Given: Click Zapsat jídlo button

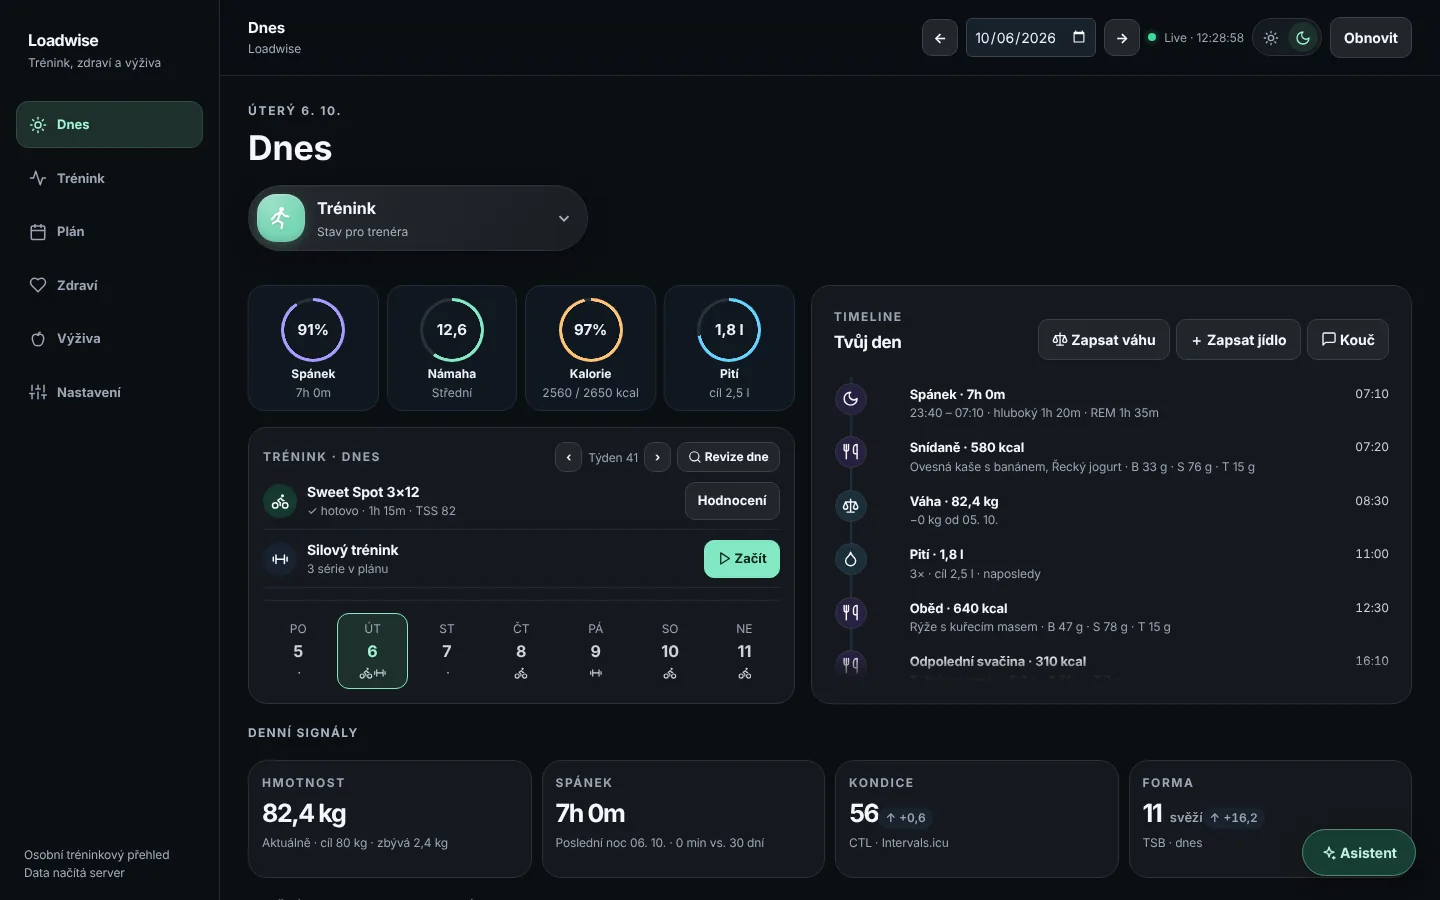Looking at the screenshot, I should point(1238,340).
